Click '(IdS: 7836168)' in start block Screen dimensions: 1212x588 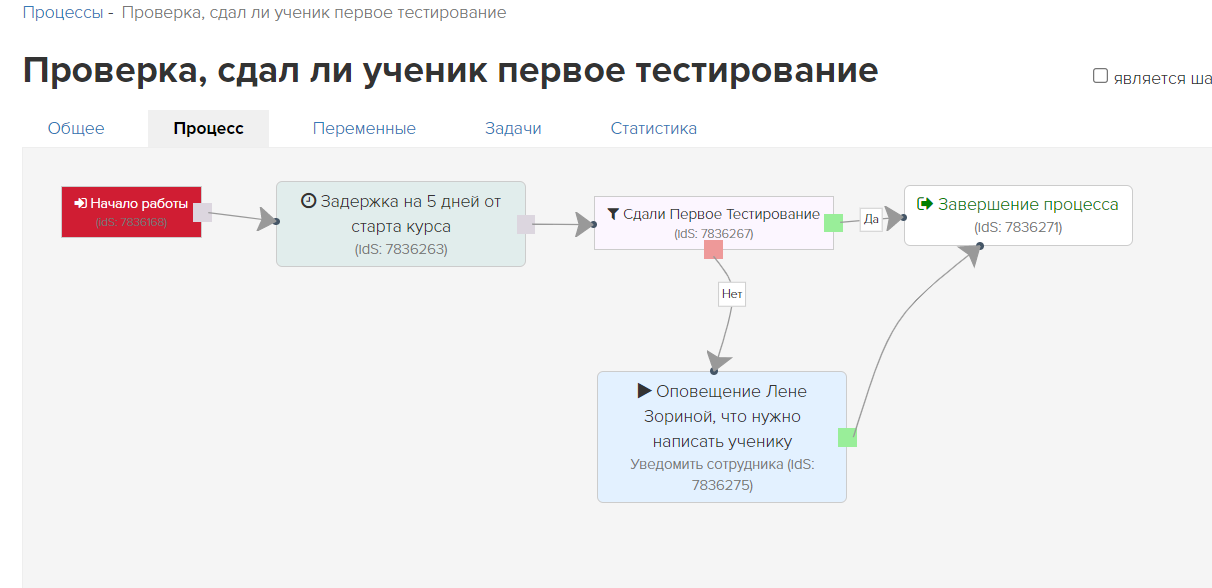coord(131,222)
